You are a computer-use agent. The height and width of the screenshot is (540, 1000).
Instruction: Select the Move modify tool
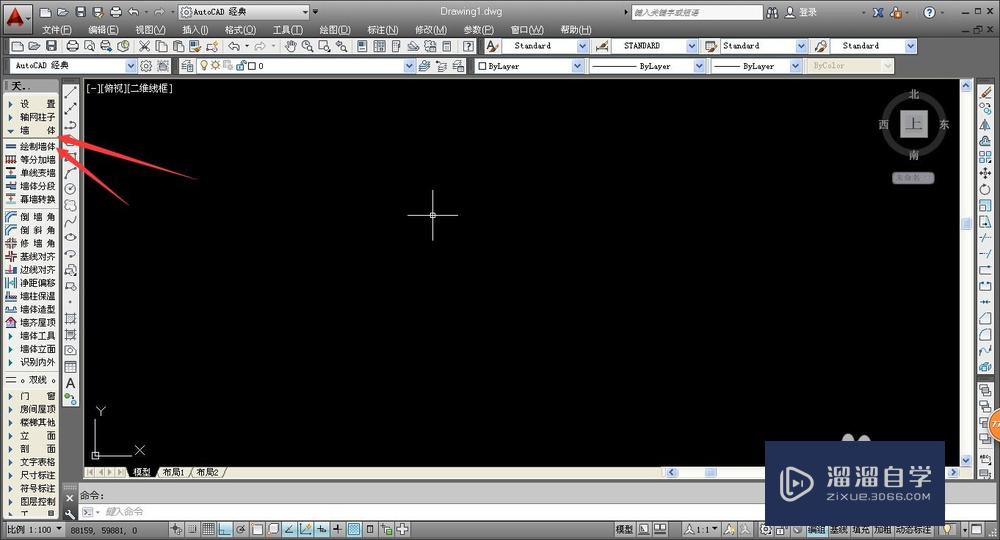[985, 173]
